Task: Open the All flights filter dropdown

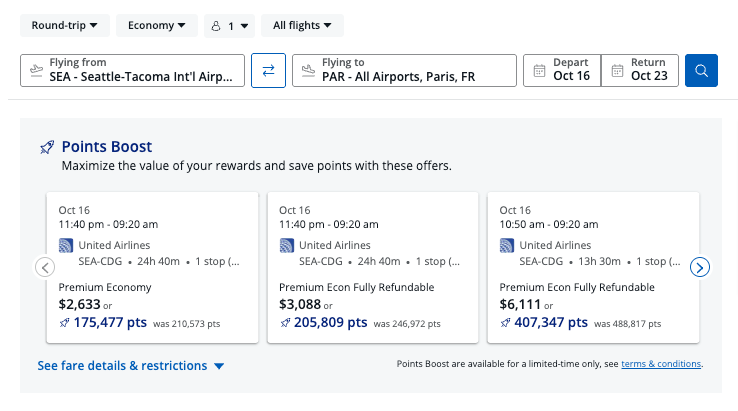Action: 302,25
